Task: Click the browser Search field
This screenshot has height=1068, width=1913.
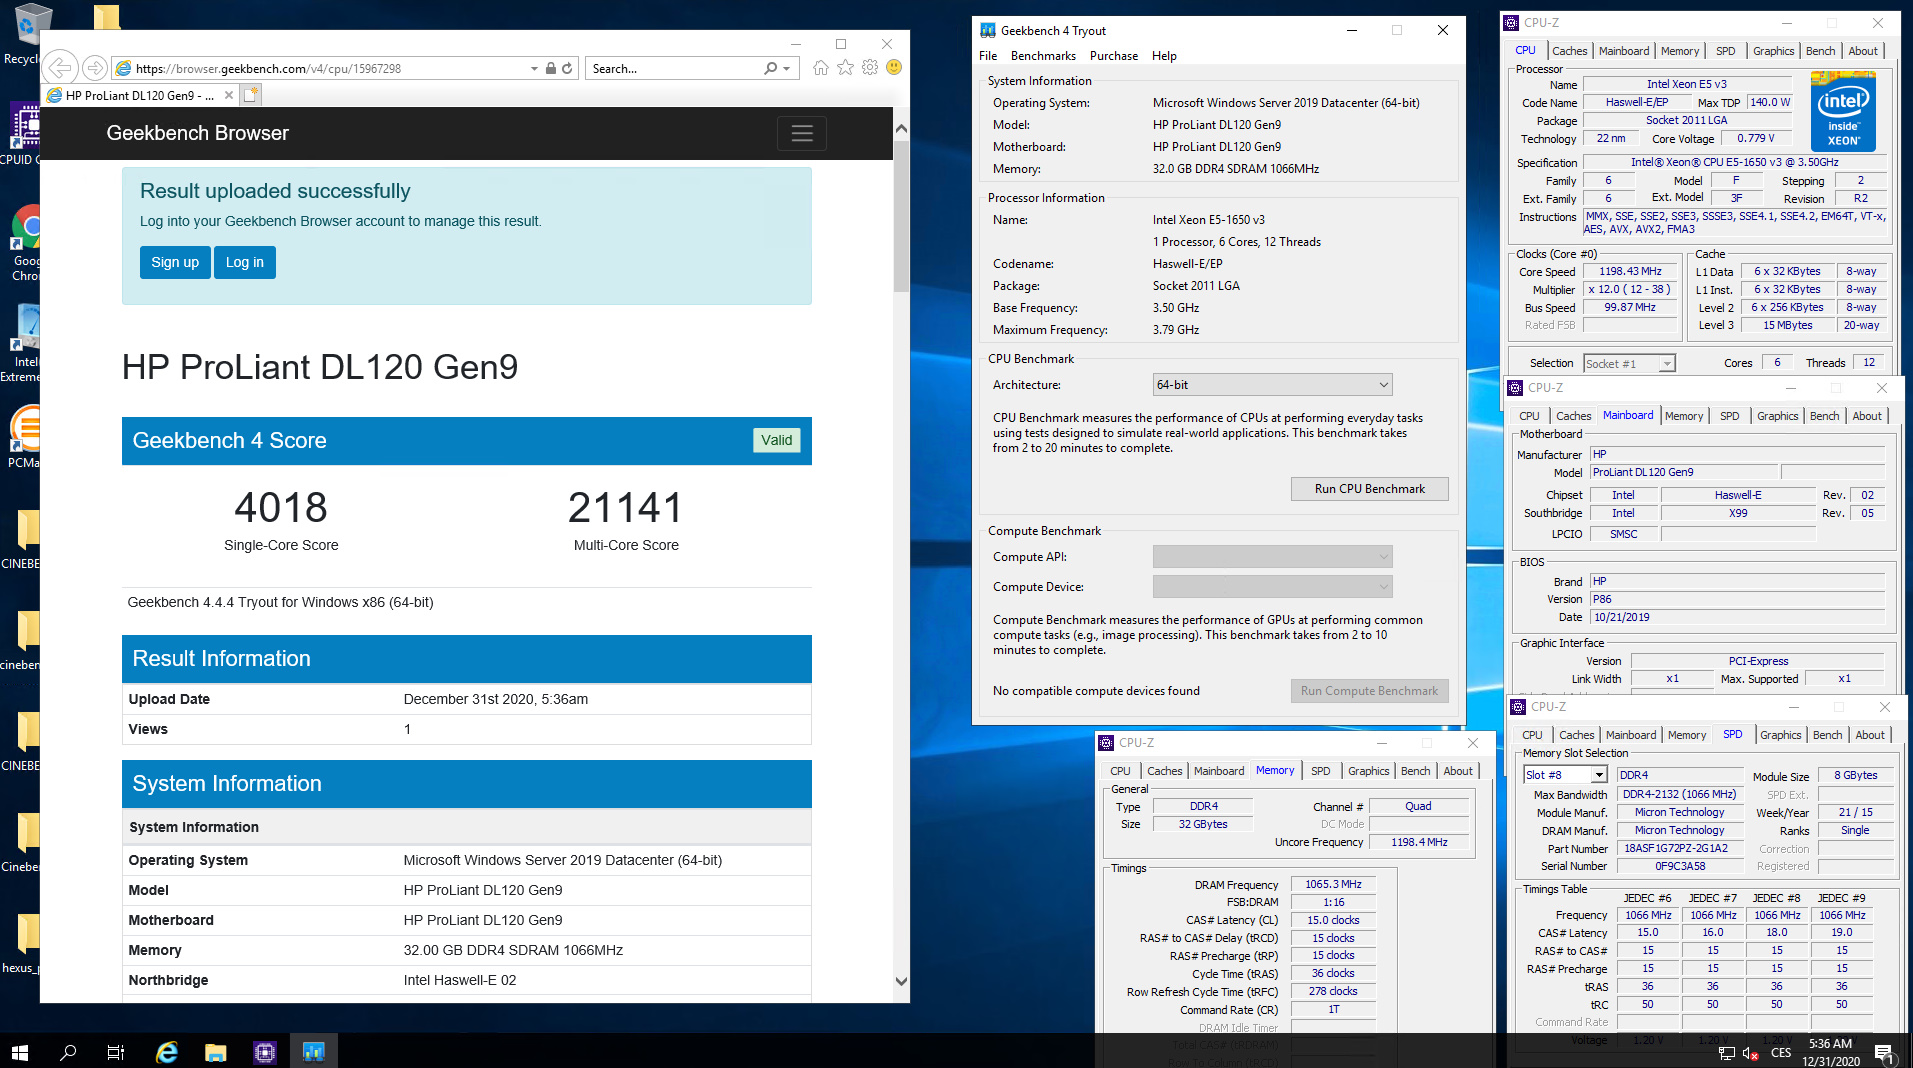Action: pyautogui.click(x=675, y=69)
